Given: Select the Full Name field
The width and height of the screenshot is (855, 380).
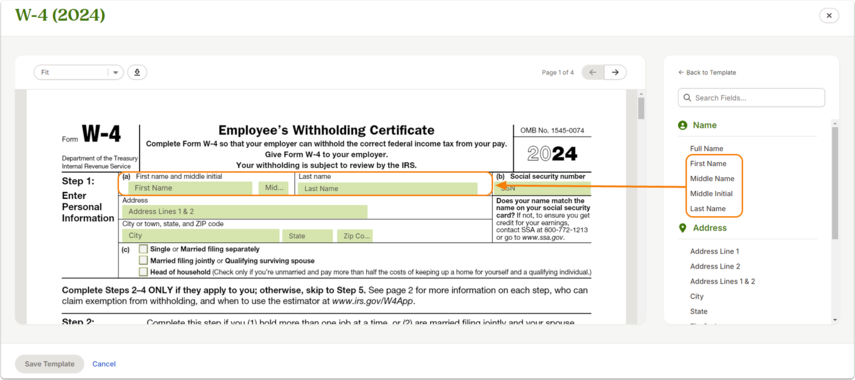Looking at the screenshot, I should (706, 148).
